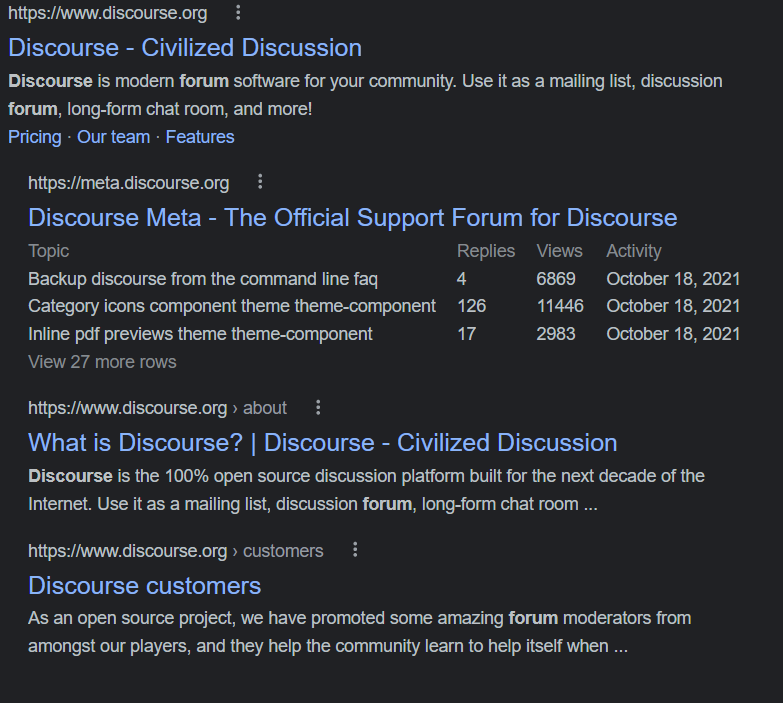Click the top https://www.discourse.org URL
The width and height of the screenshot is (783, 703).
click(x=108, y=14)
